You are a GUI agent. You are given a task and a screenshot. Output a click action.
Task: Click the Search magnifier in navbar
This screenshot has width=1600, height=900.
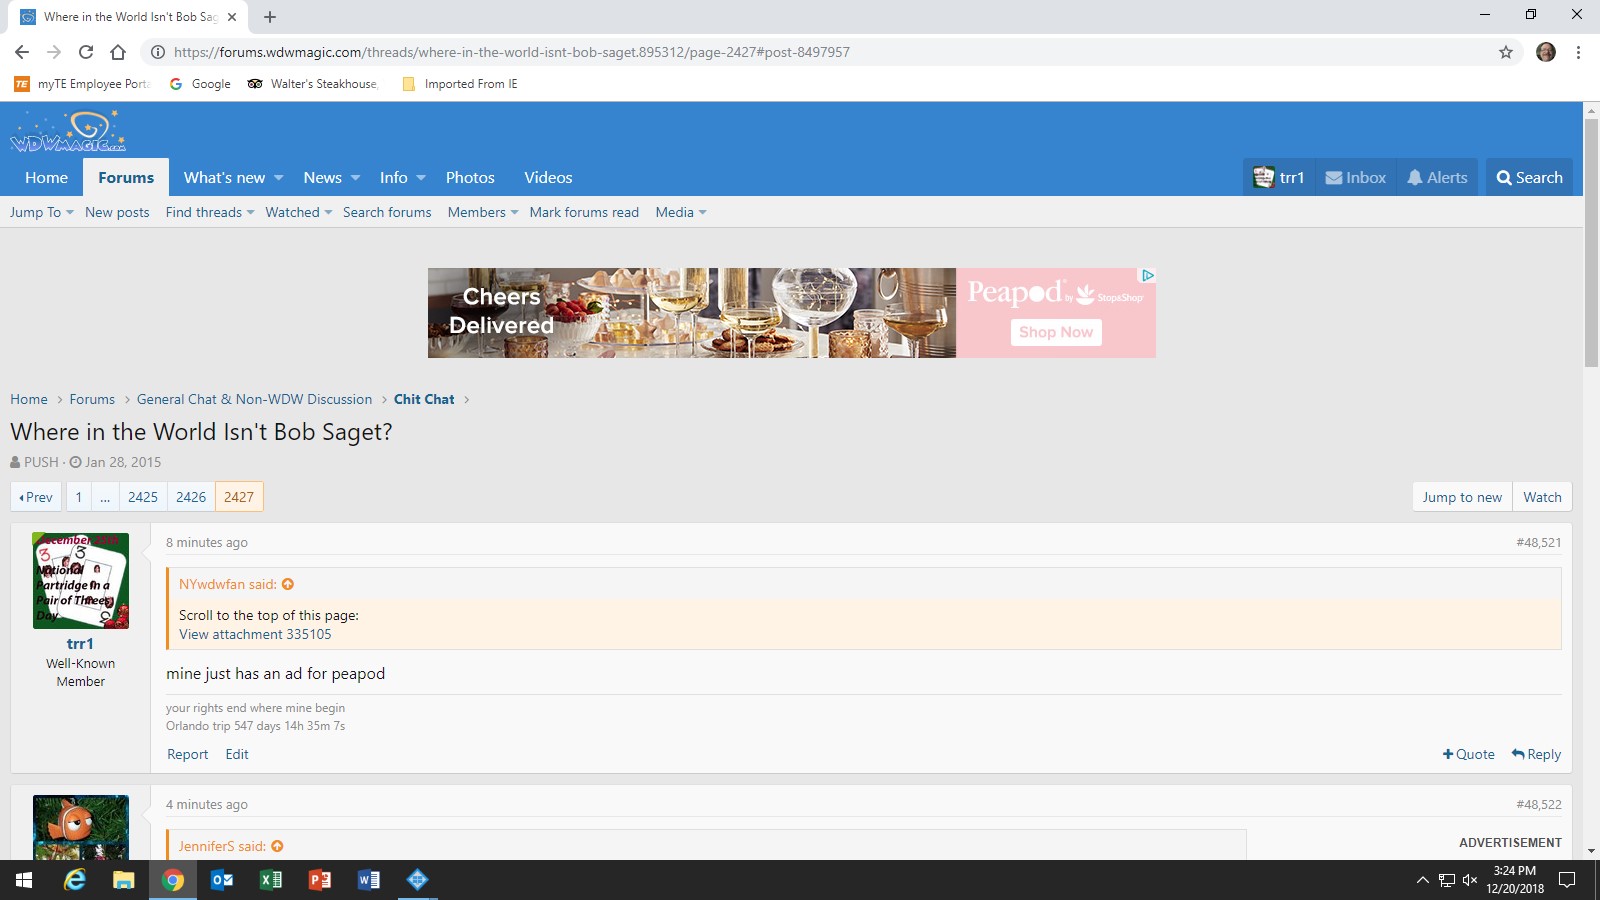1529,178
